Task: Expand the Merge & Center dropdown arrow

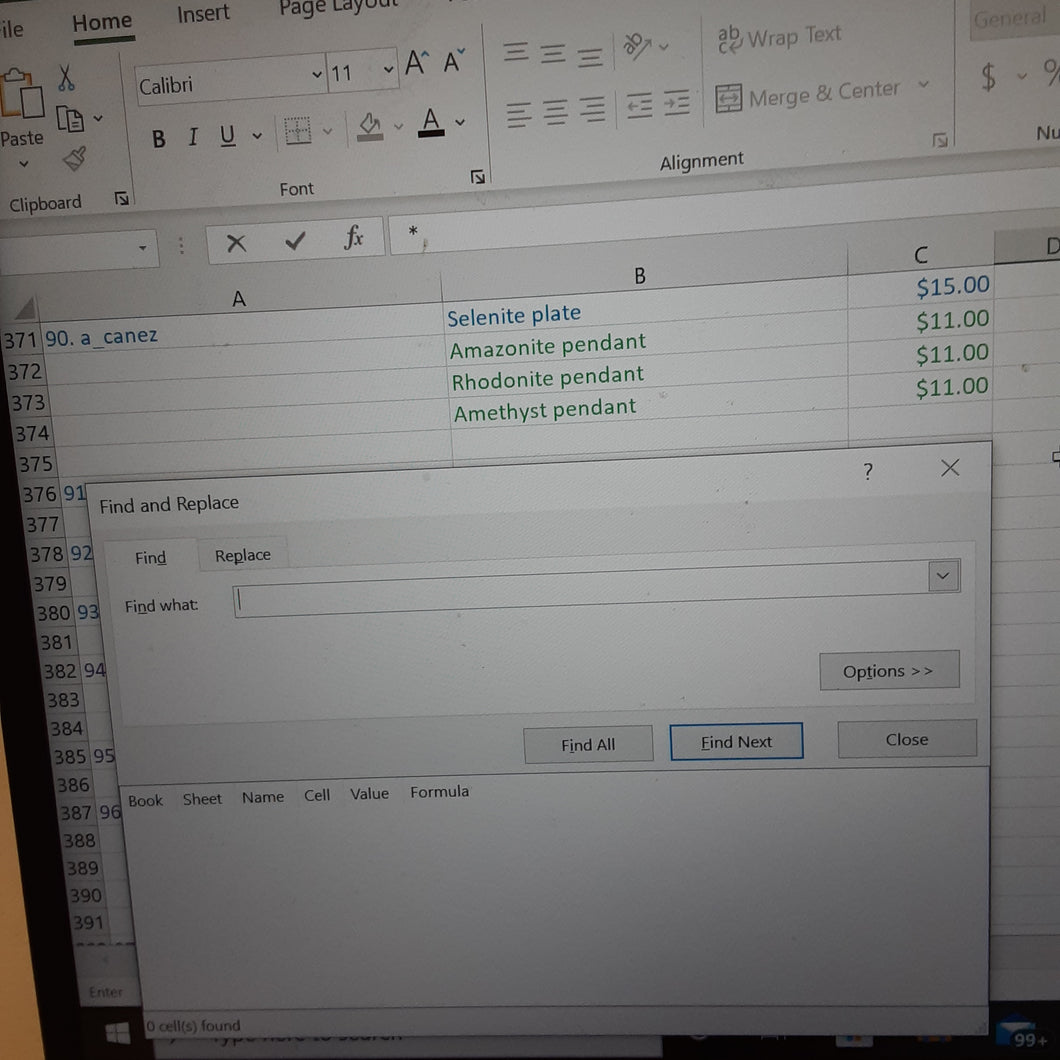Action: click(x=923, y=85)
